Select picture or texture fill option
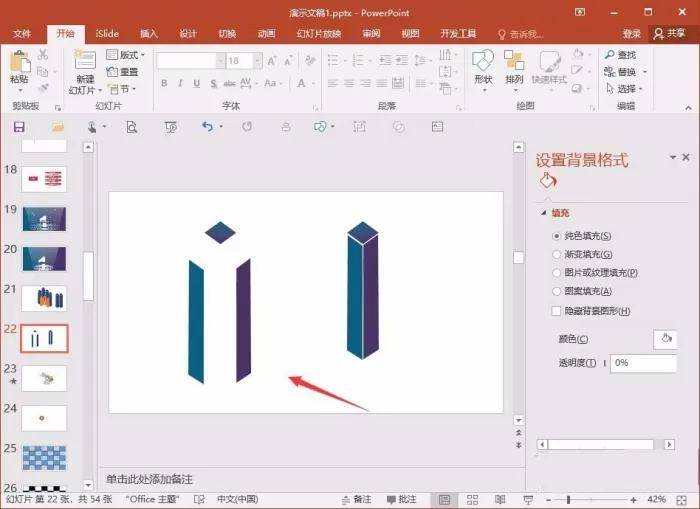Image resolution: width=700 pixels, height=509 pixels. pyautogui.click(x=601, y=273)
